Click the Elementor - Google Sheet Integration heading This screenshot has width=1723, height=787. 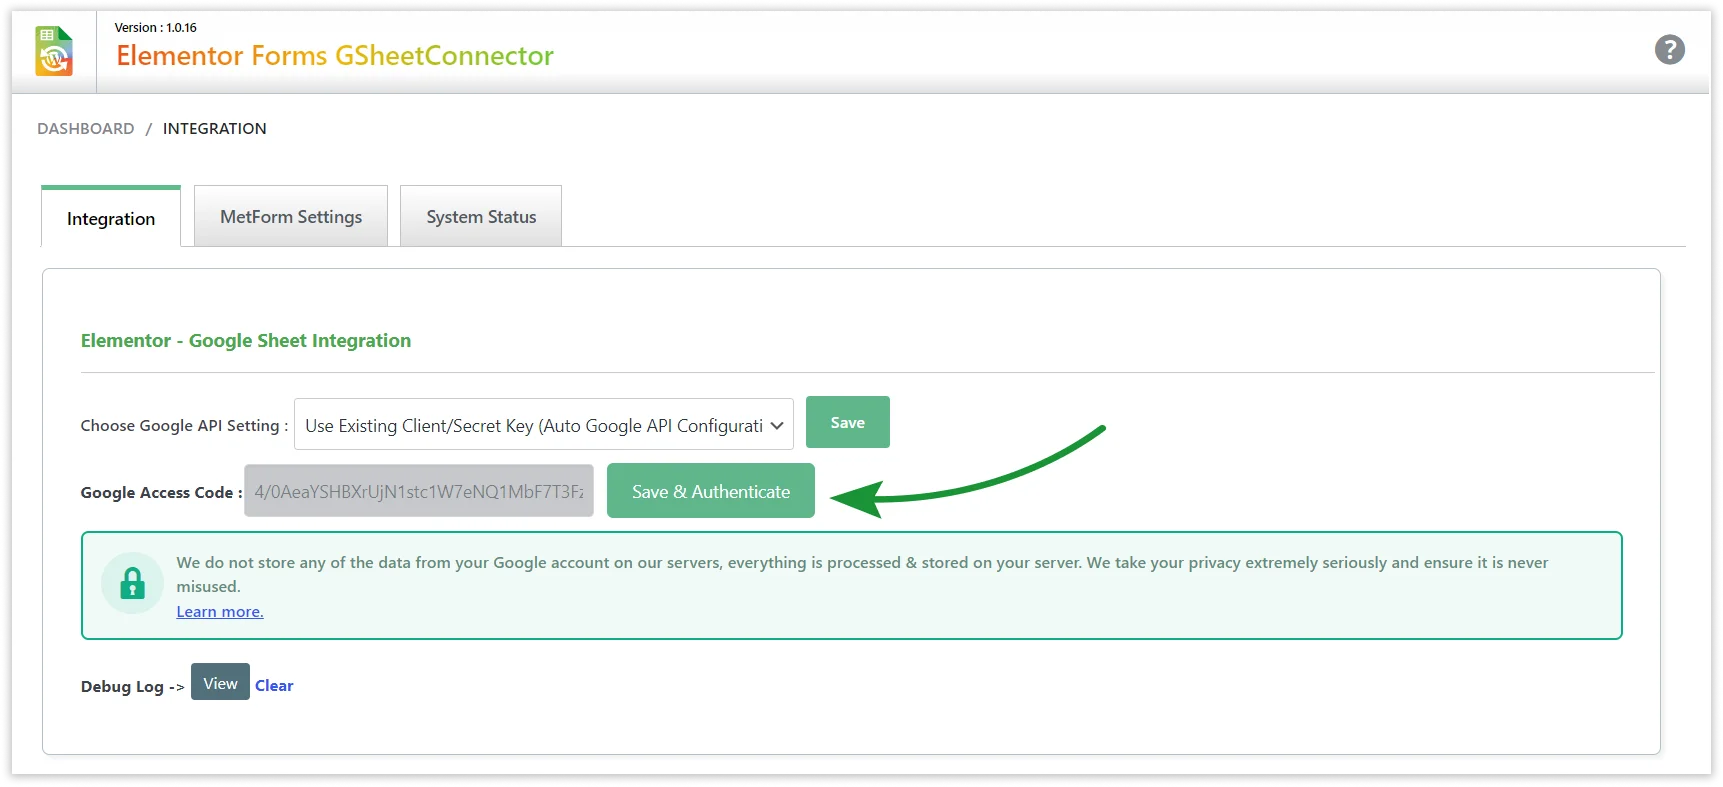(x=246, y=340)
